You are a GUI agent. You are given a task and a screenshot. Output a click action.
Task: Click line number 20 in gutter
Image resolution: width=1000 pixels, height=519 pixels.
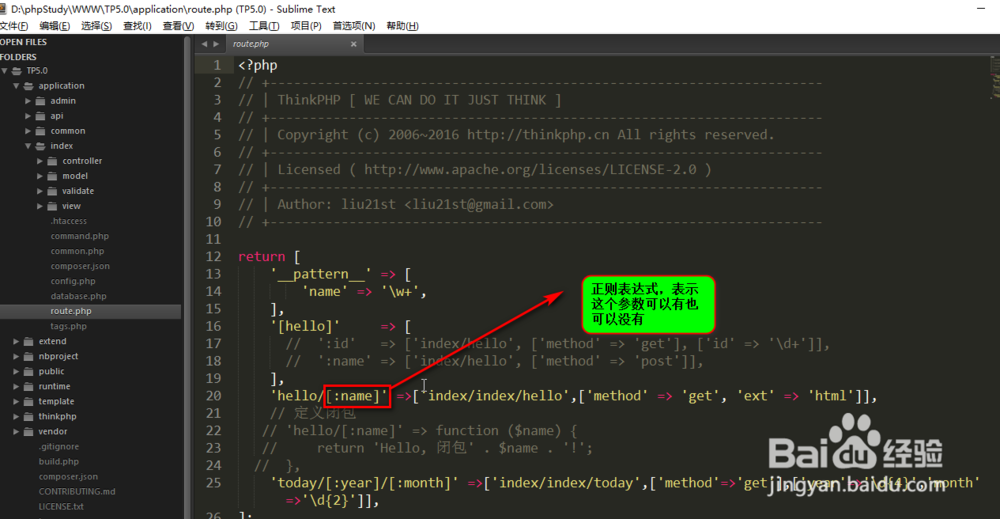coord(214,396)
